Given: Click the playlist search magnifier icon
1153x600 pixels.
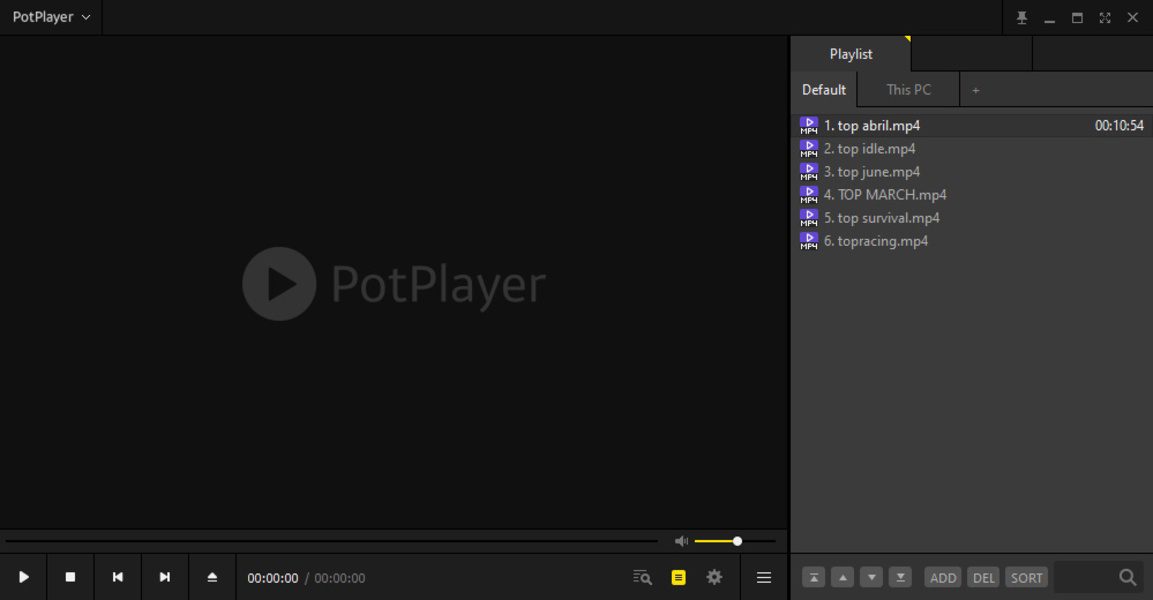Looking at the screenshot, I should coord(1127,577).
